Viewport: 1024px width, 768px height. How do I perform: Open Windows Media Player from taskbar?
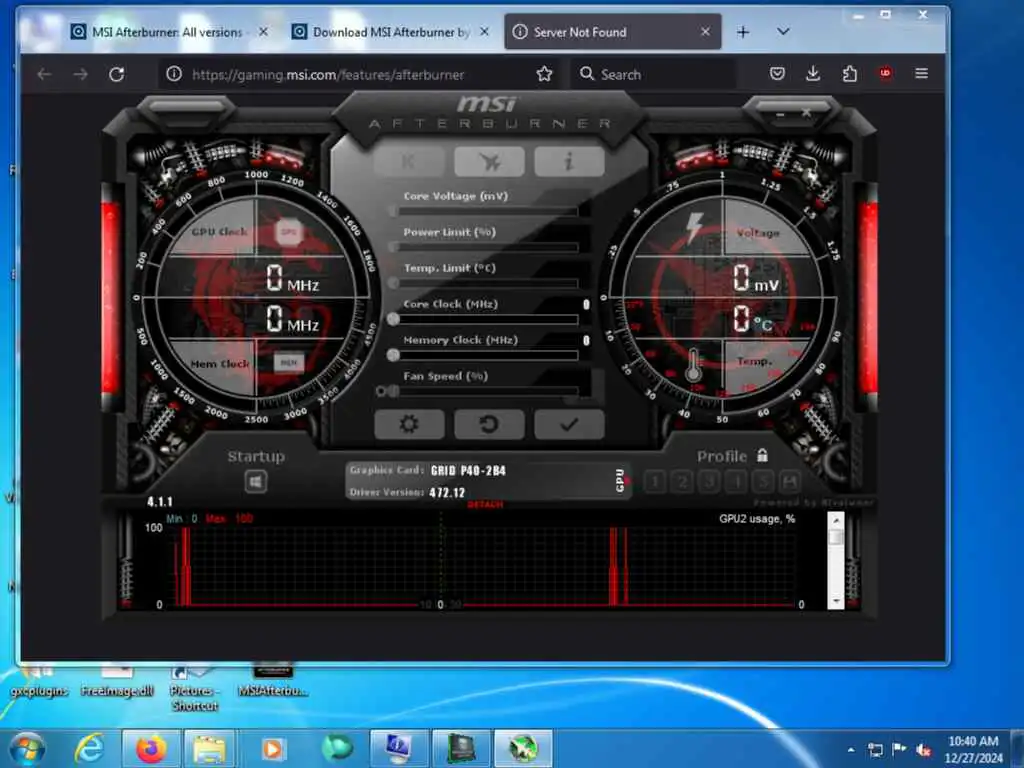[x=273, y=748]
